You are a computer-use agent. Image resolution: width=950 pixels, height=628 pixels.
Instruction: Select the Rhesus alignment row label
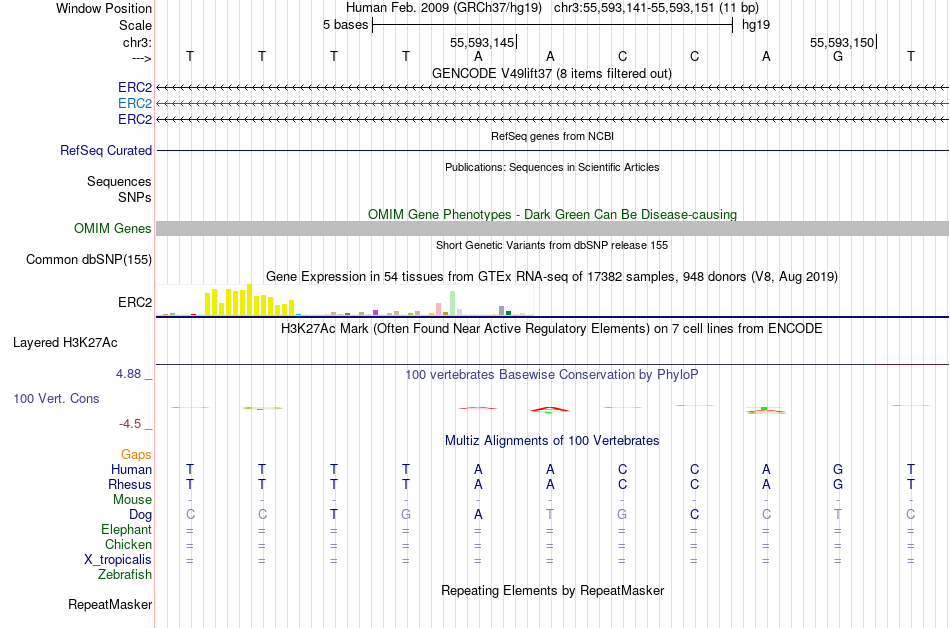point(130,484)
